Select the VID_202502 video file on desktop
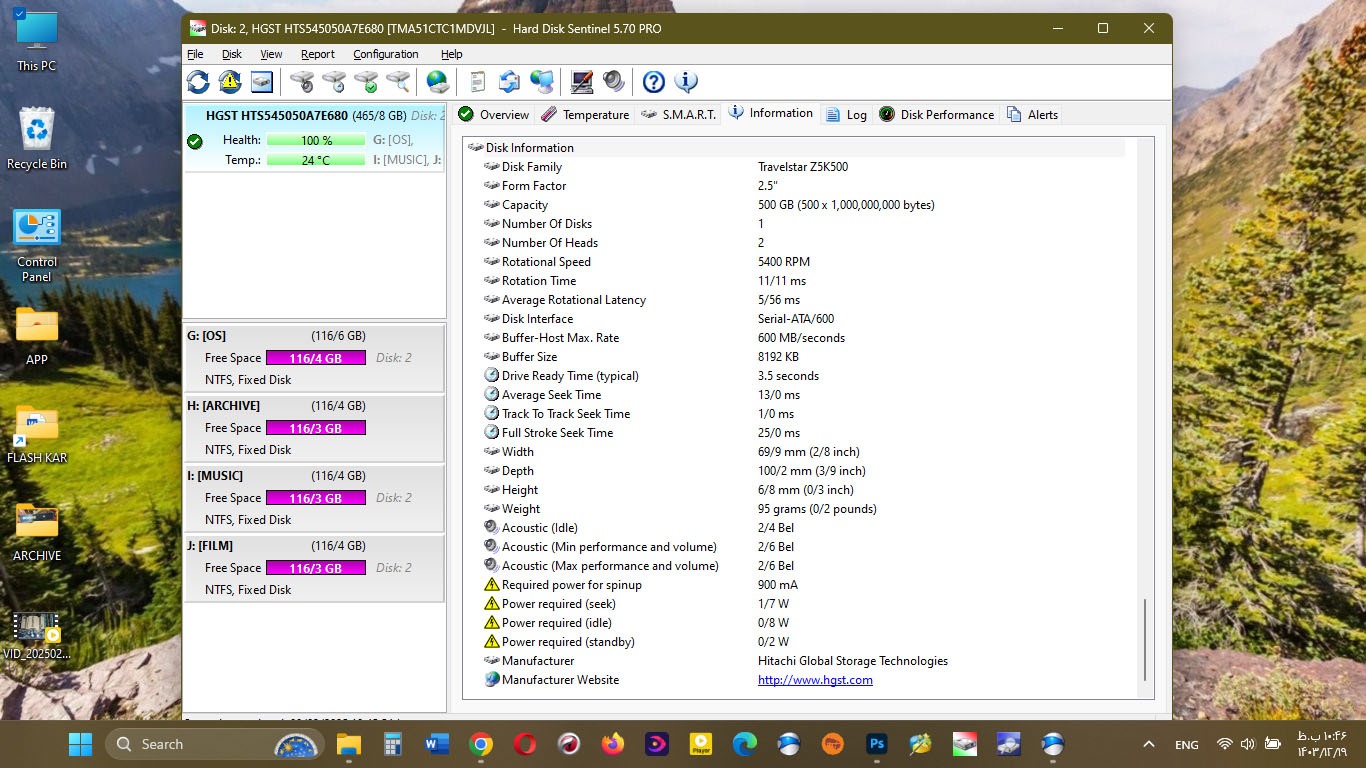 [37, 636]
